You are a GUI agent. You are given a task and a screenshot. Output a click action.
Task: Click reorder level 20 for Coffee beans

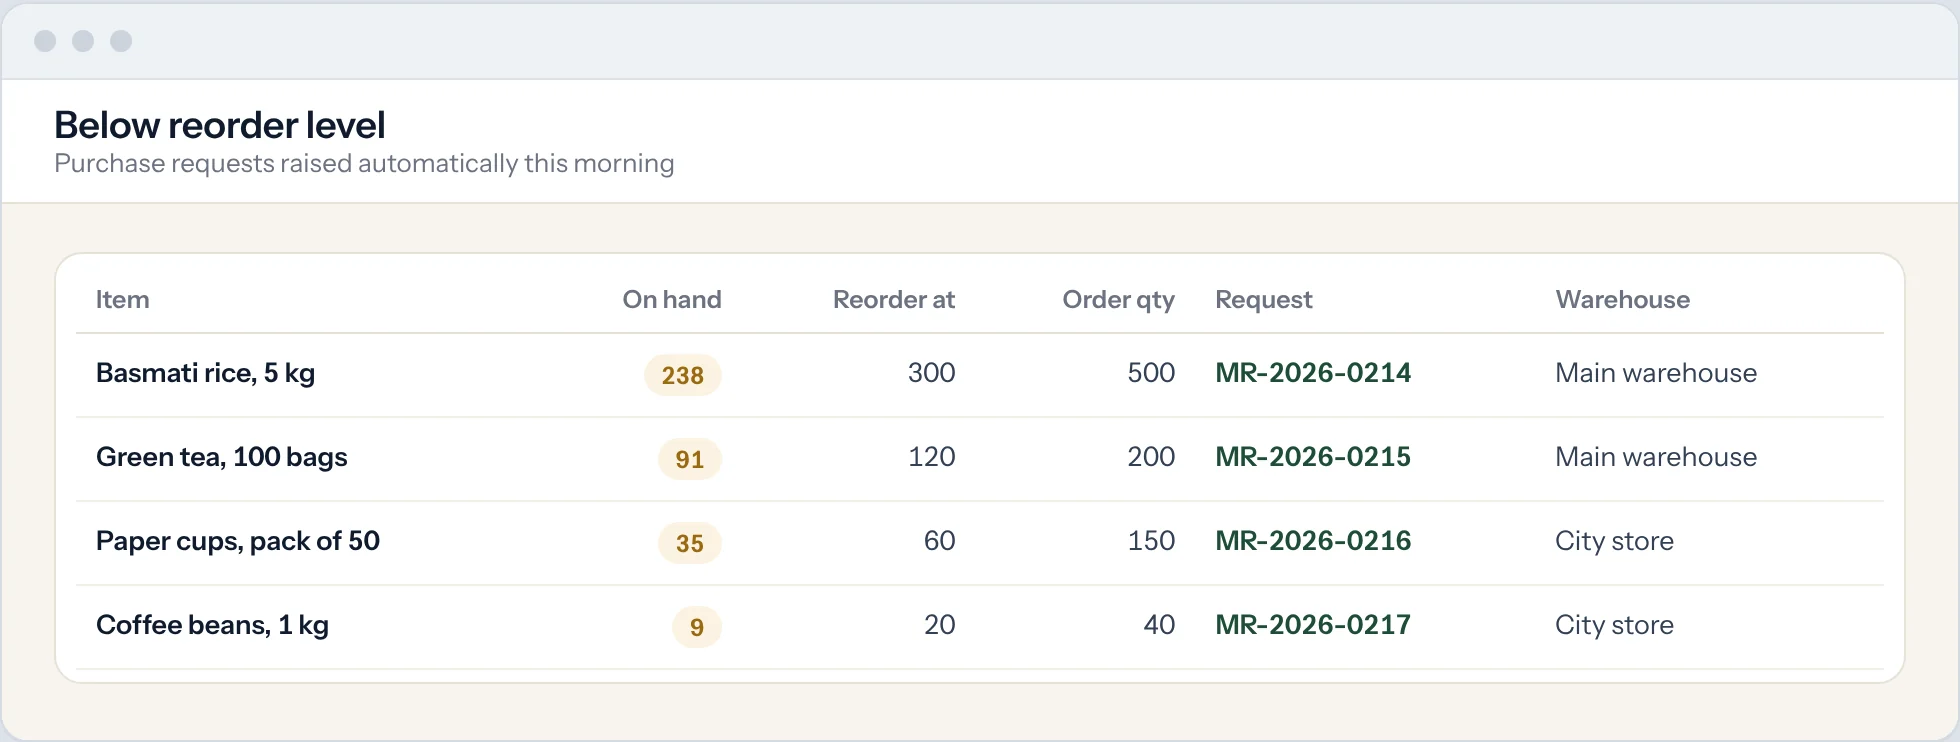click(940, 625)
